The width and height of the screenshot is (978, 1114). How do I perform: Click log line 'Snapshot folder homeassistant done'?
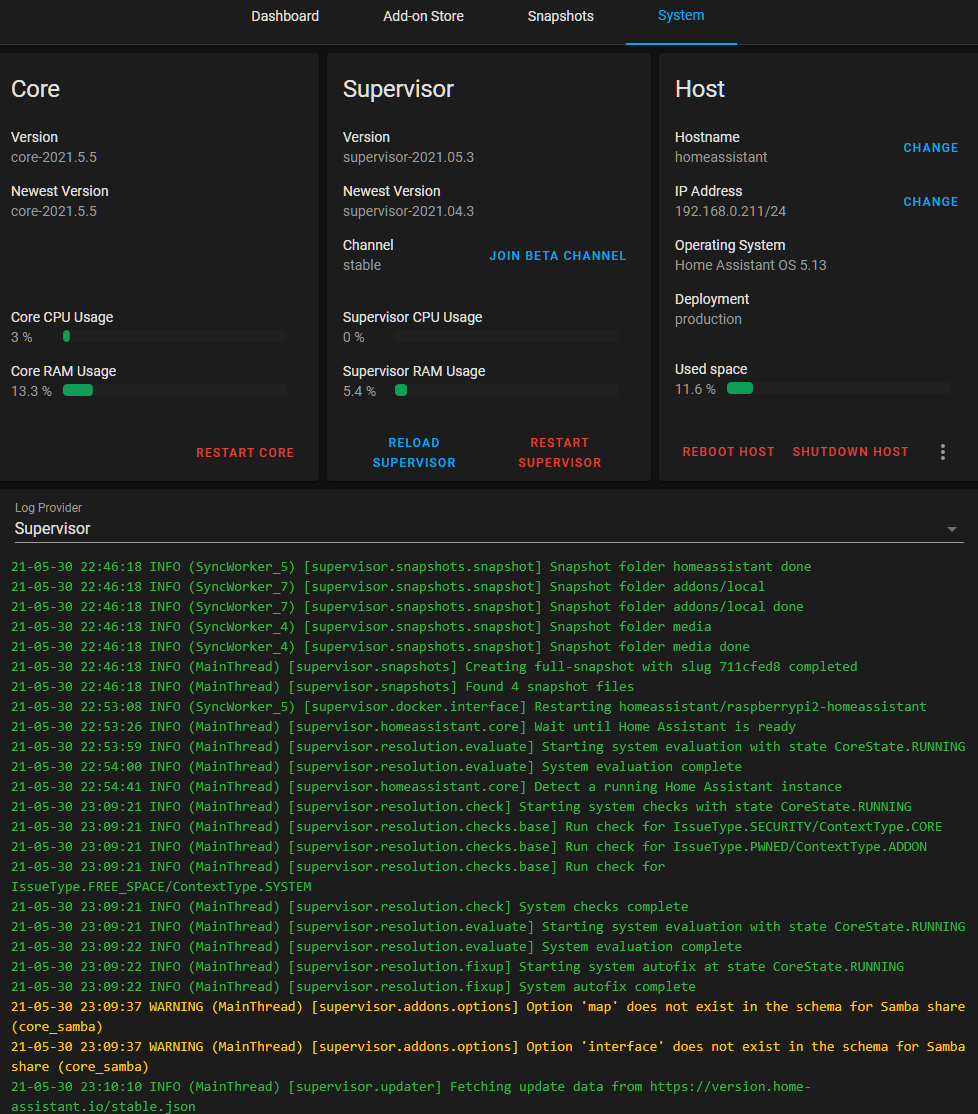(411, 566)
